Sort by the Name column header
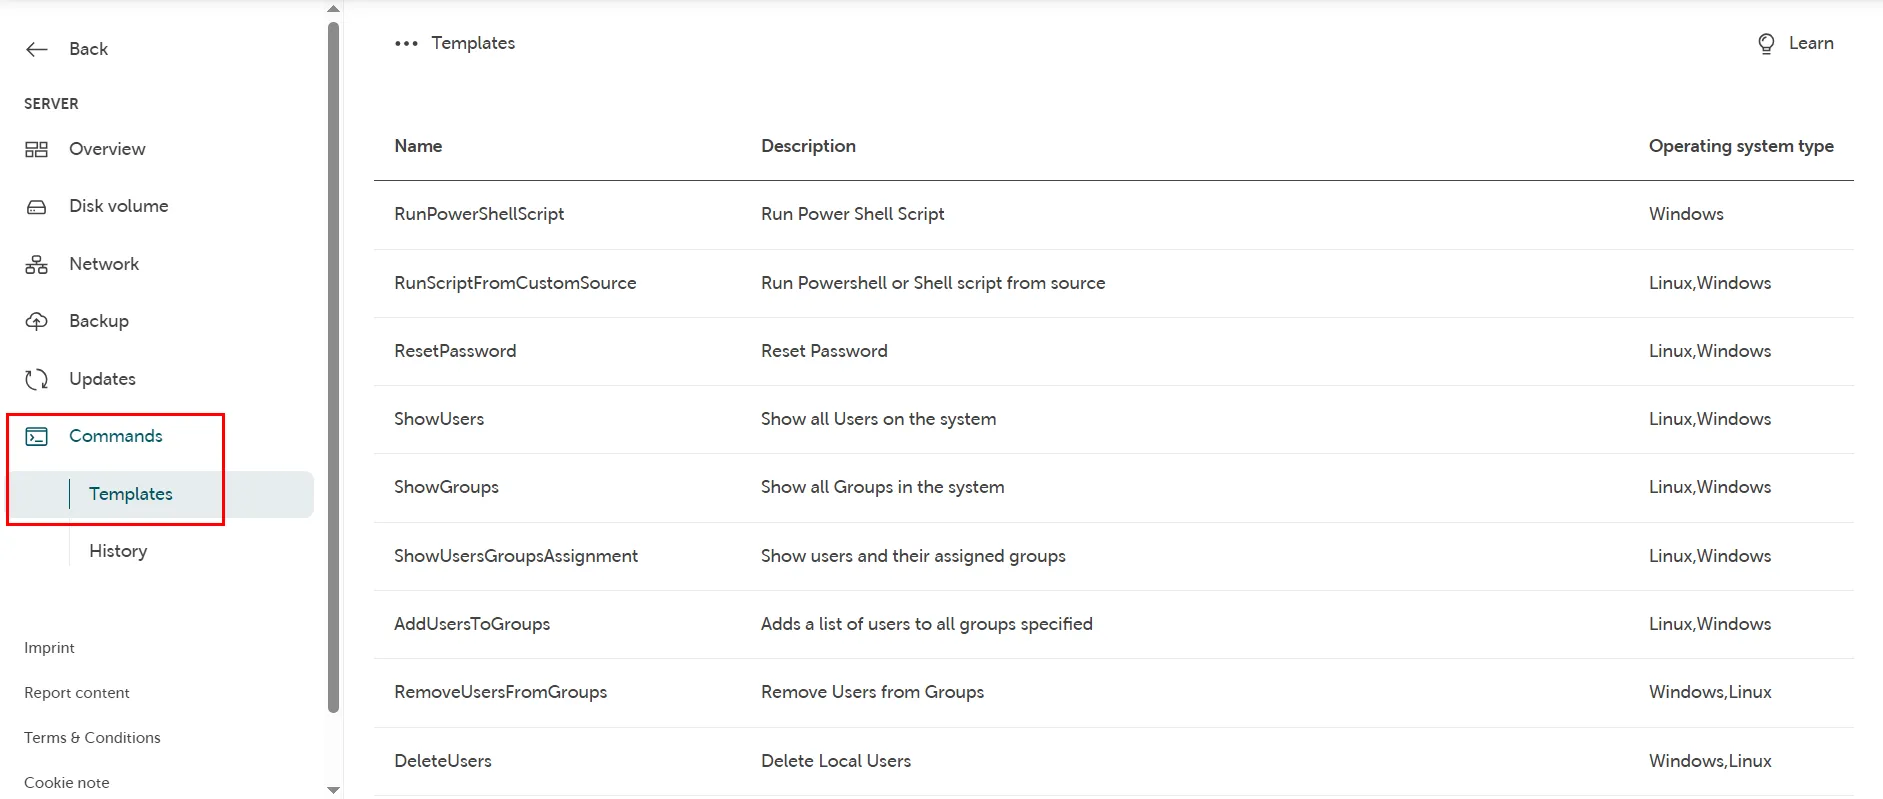This screenshot has height=799, width=1883. pyautogui.click(x=418, y=146)
